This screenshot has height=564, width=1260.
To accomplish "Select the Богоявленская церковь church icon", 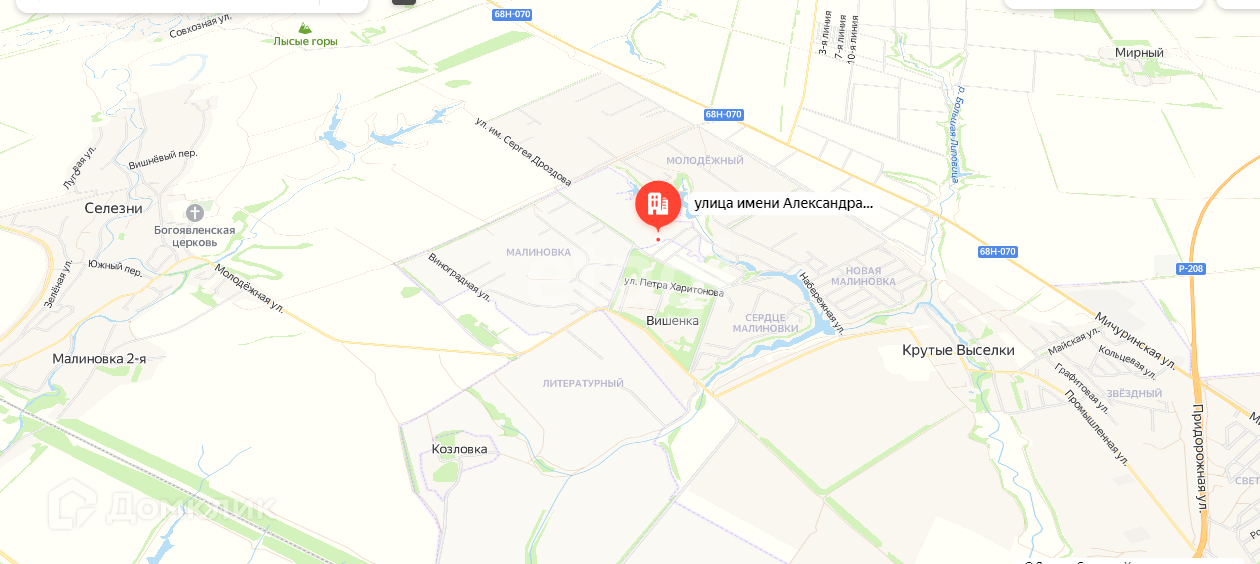I will pos(195,213).
